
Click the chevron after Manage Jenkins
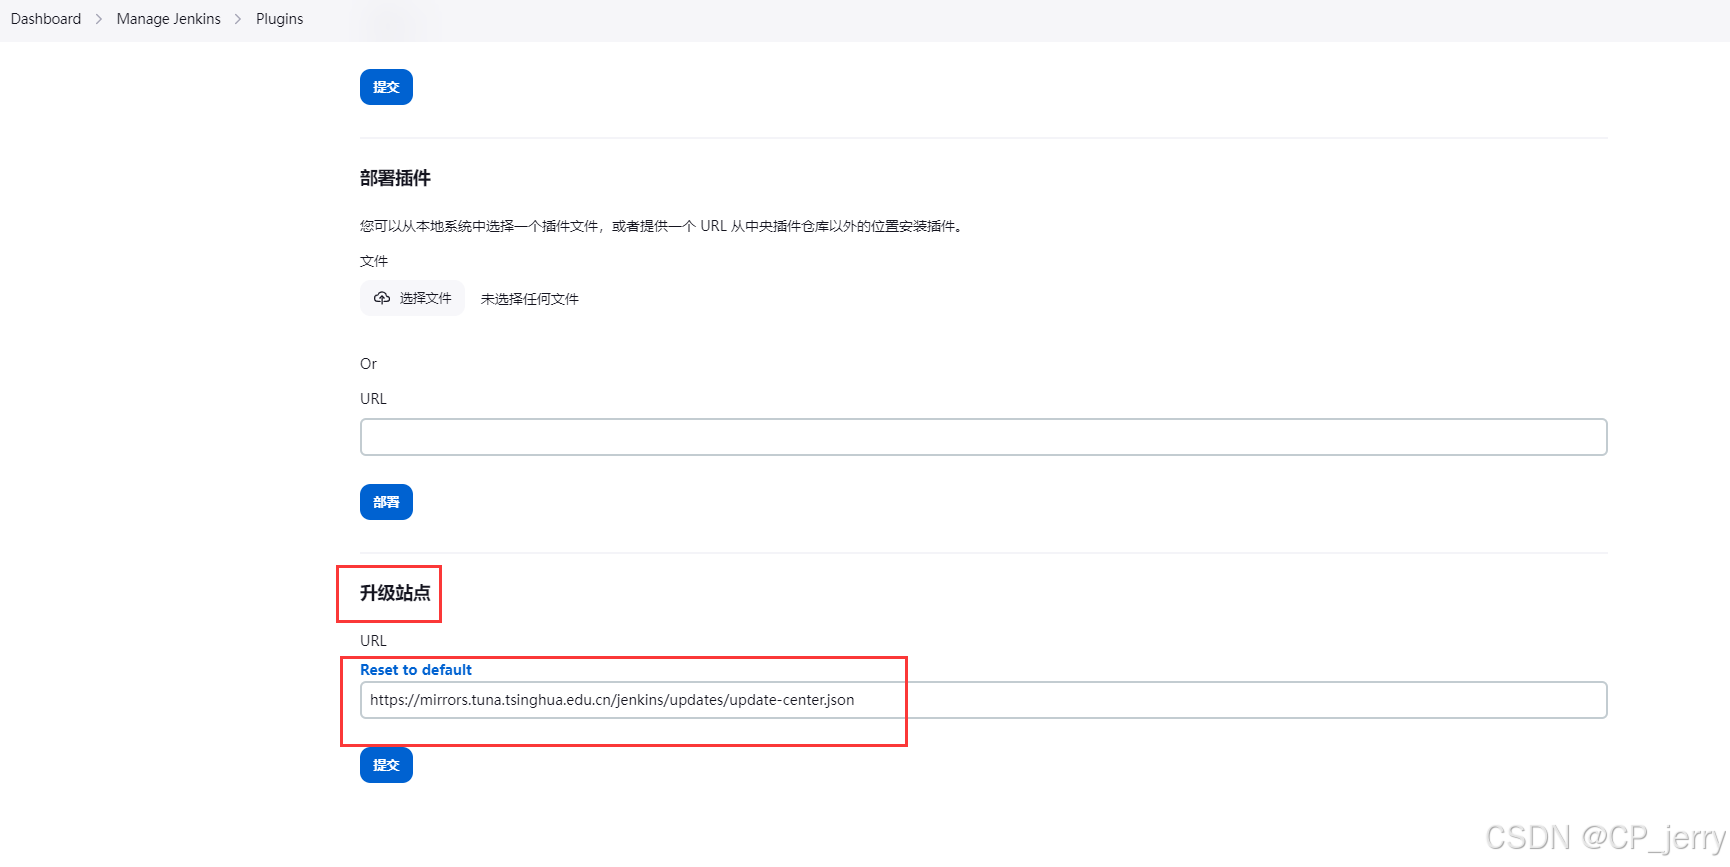(x=238, y=19)
